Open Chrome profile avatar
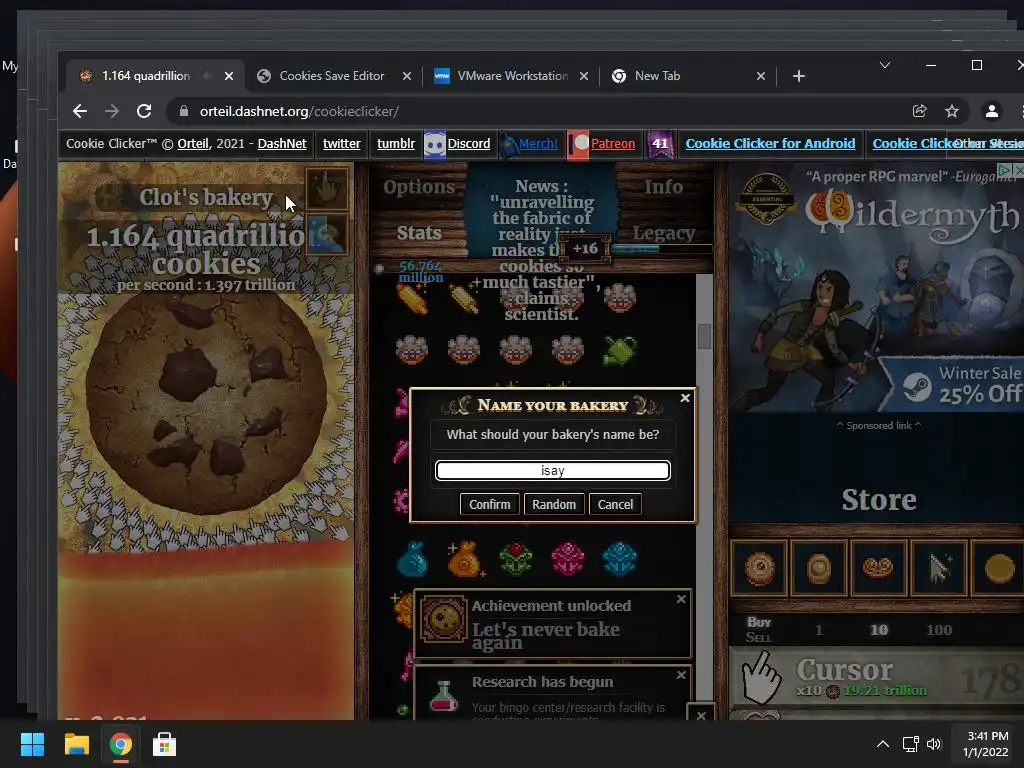The width and height of the screenshot is (1024, 768). [991, 111]
